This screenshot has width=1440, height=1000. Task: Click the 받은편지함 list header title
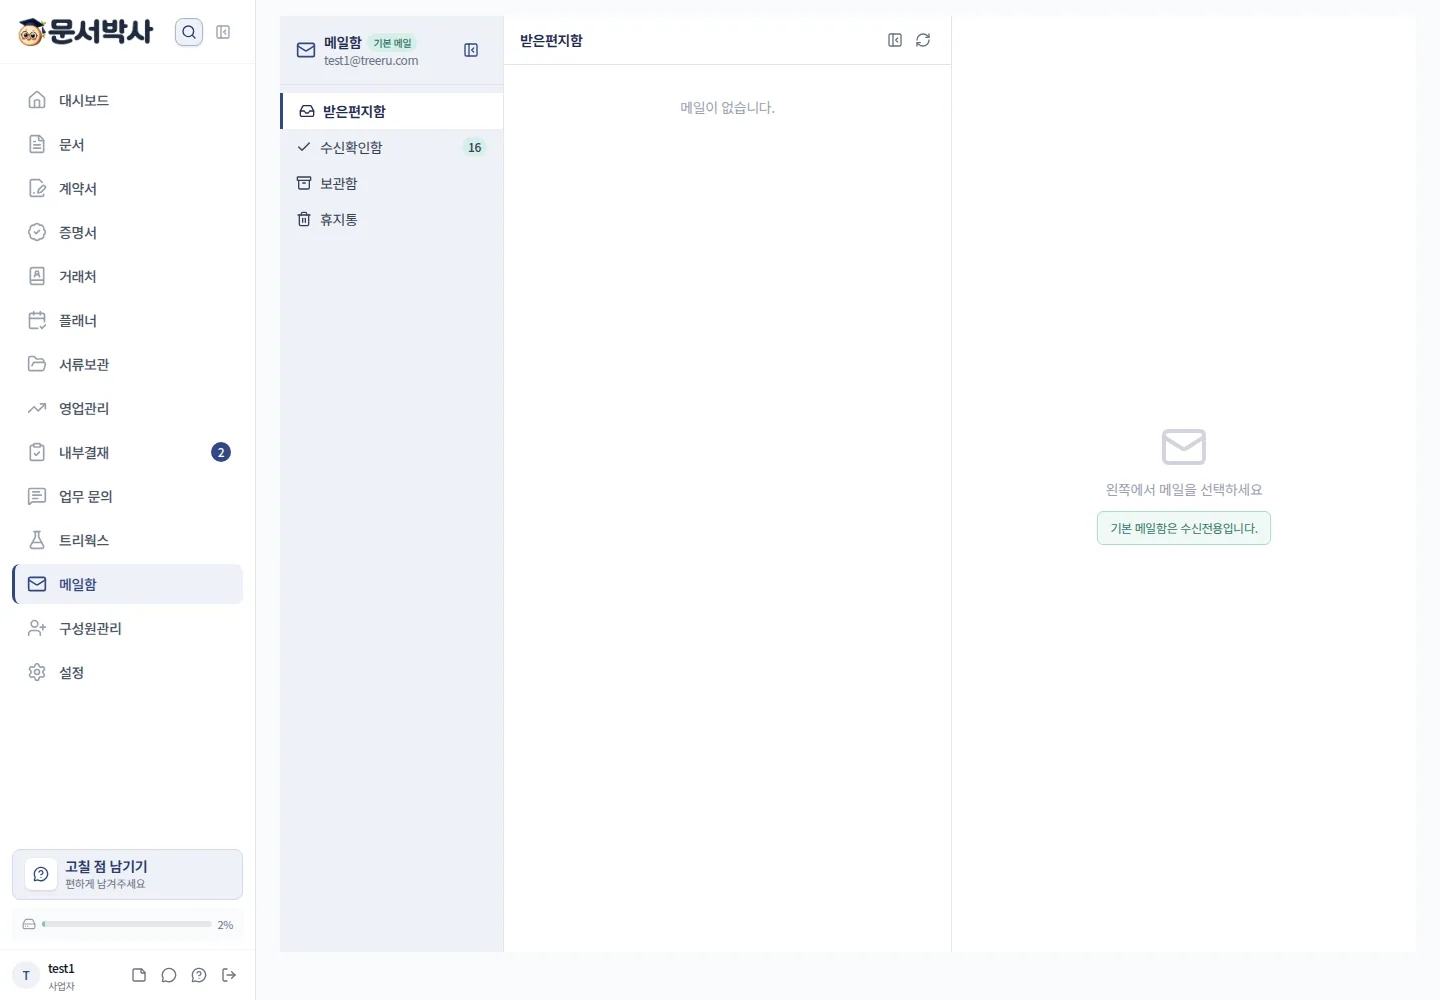[551, 40]
